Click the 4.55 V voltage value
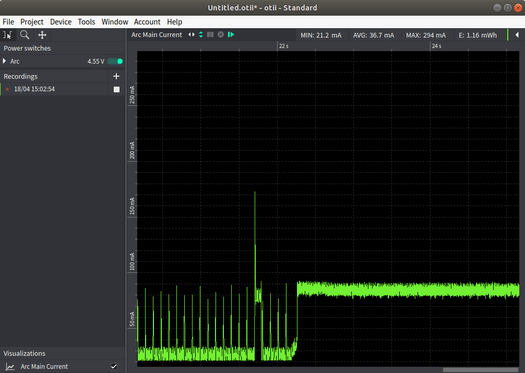The width and height of the screenshot is (525, 373). coord(96,61)
